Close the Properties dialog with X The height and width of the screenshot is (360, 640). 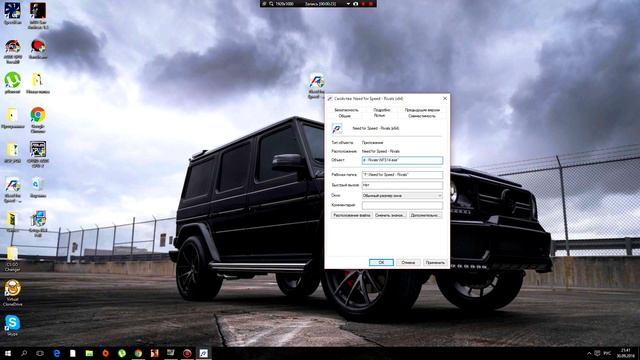(x=445, y=98)
